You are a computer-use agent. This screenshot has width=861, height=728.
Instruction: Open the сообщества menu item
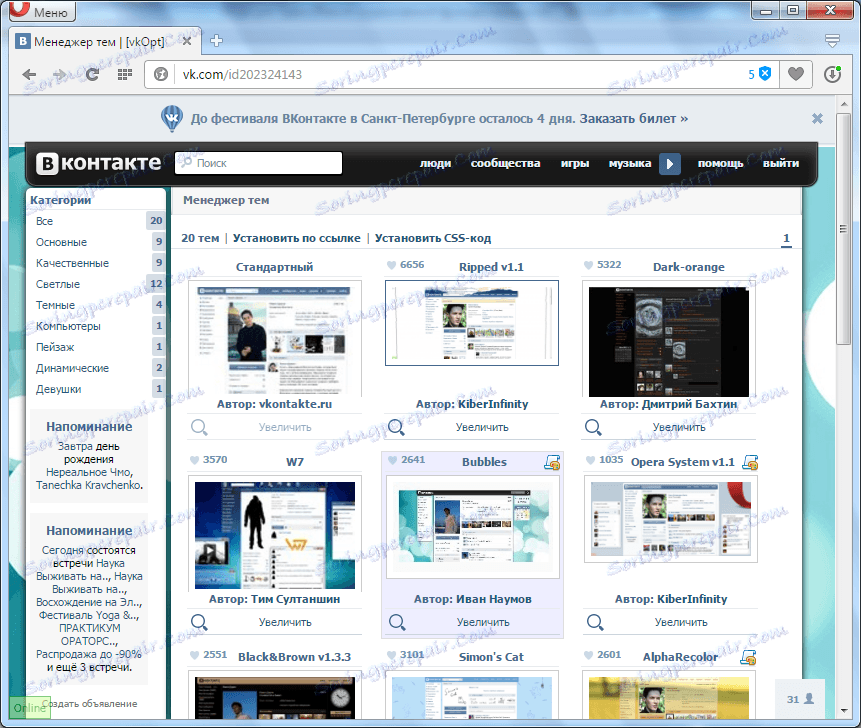click(505, 163)
